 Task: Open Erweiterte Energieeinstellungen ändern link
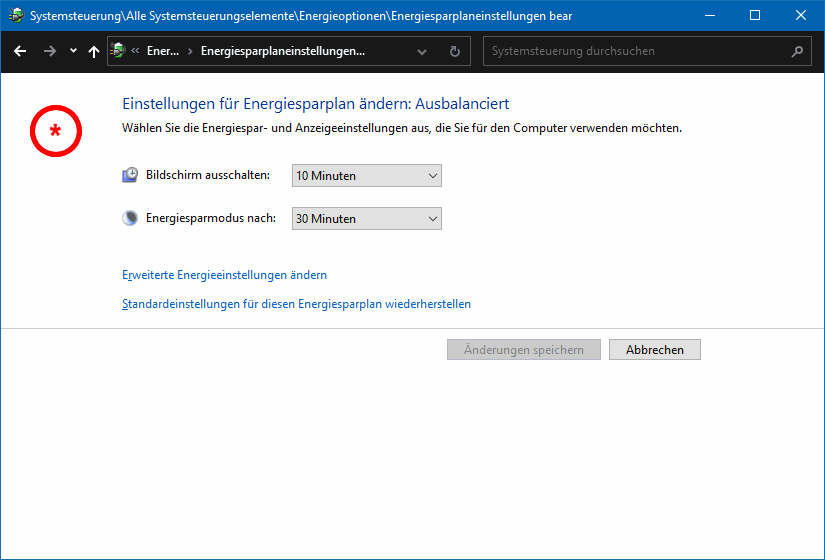(x=224, y=275)
